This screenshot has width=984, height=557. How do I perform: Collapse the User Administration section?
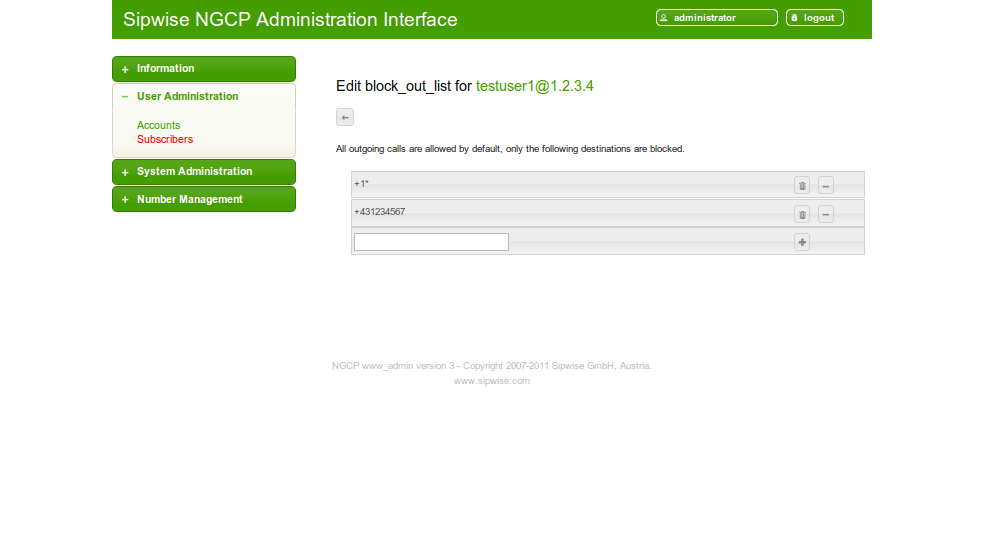coord(204,97)
